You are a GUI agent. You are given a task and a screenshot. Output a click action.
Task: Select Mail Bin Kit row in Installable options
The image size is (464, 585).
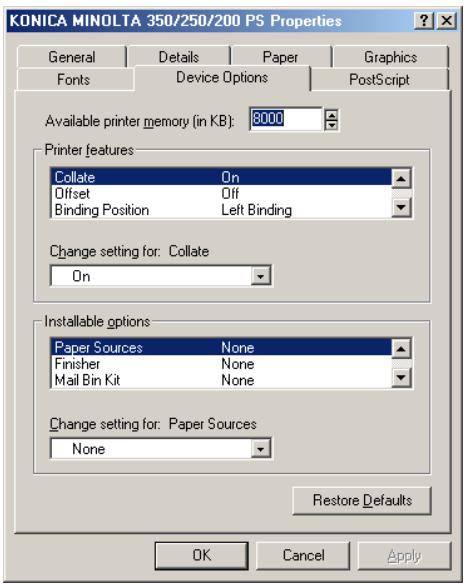(221, 380)
